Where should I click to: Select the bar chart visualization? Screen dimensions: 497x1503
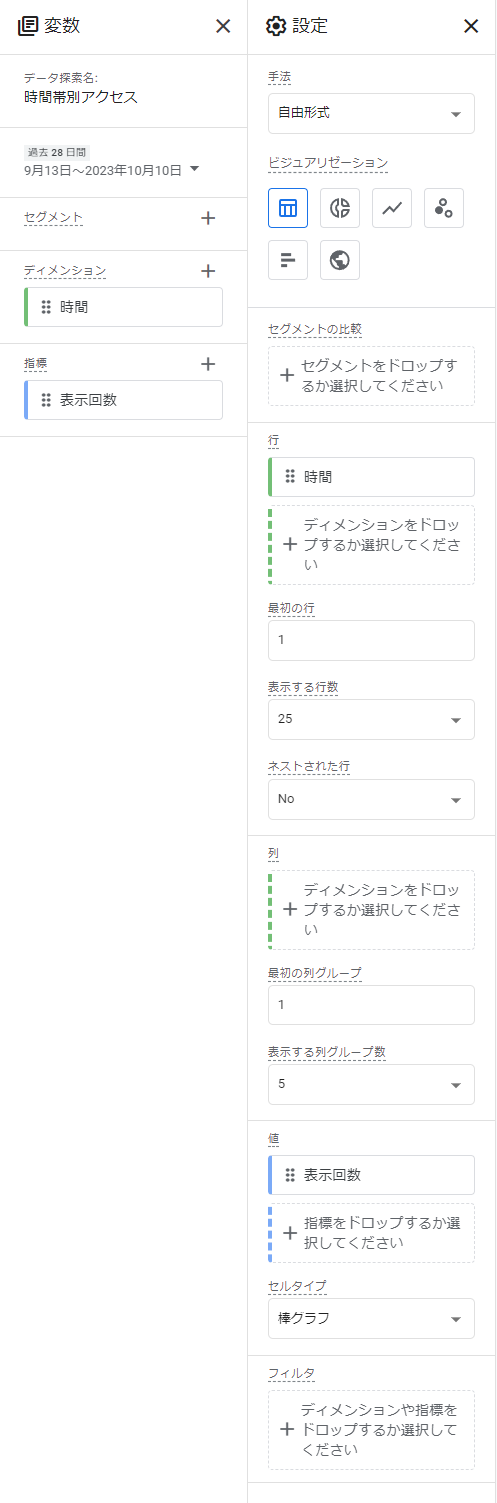288,260
